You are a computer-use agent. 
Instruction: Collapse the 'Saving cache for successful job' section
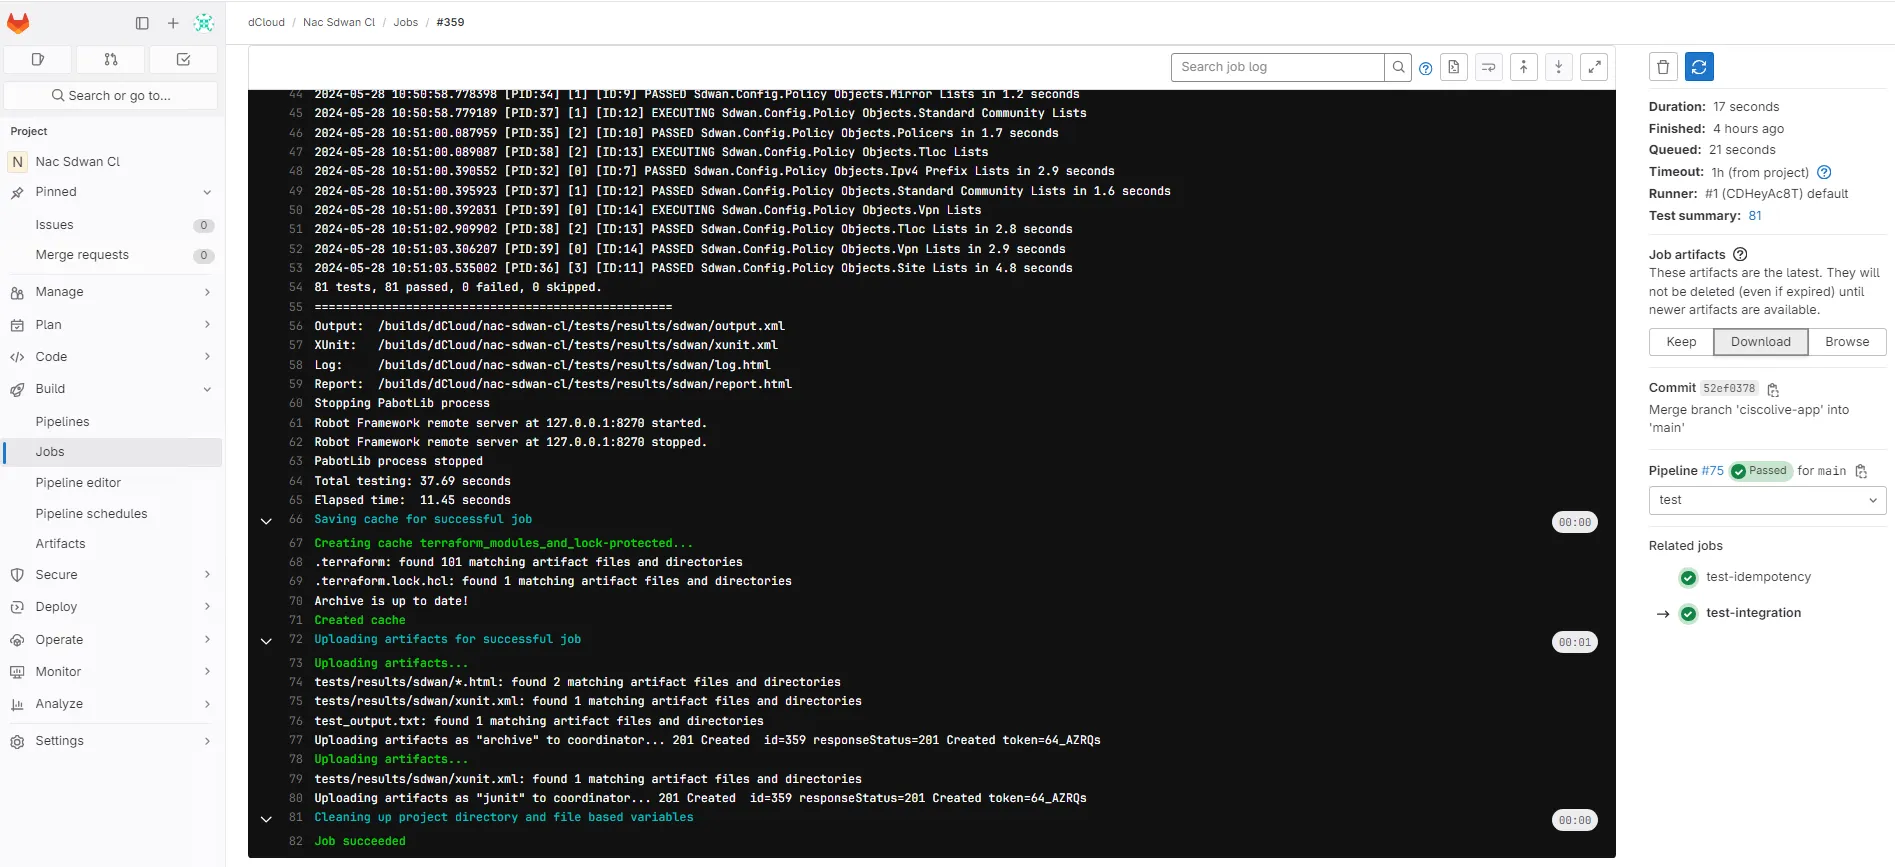point(266,521)
